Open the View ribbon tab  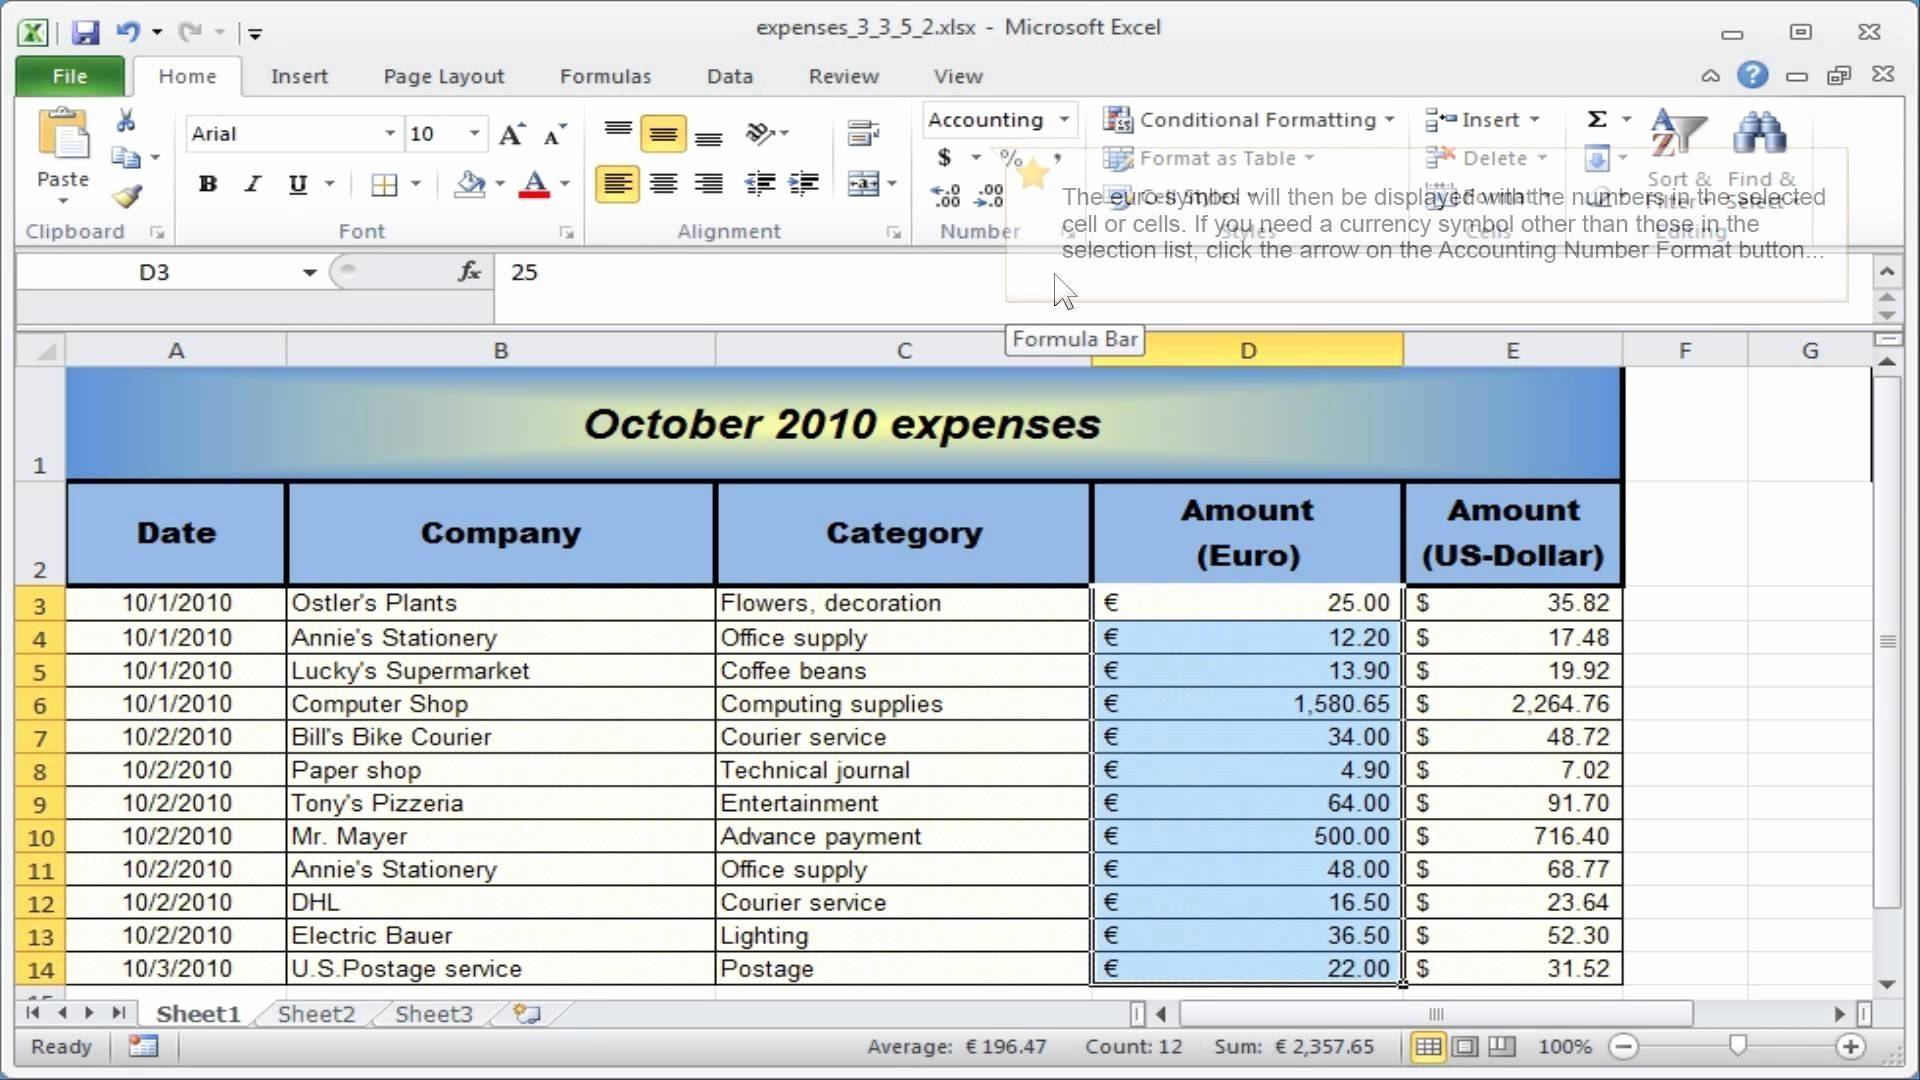pos(957,75)
